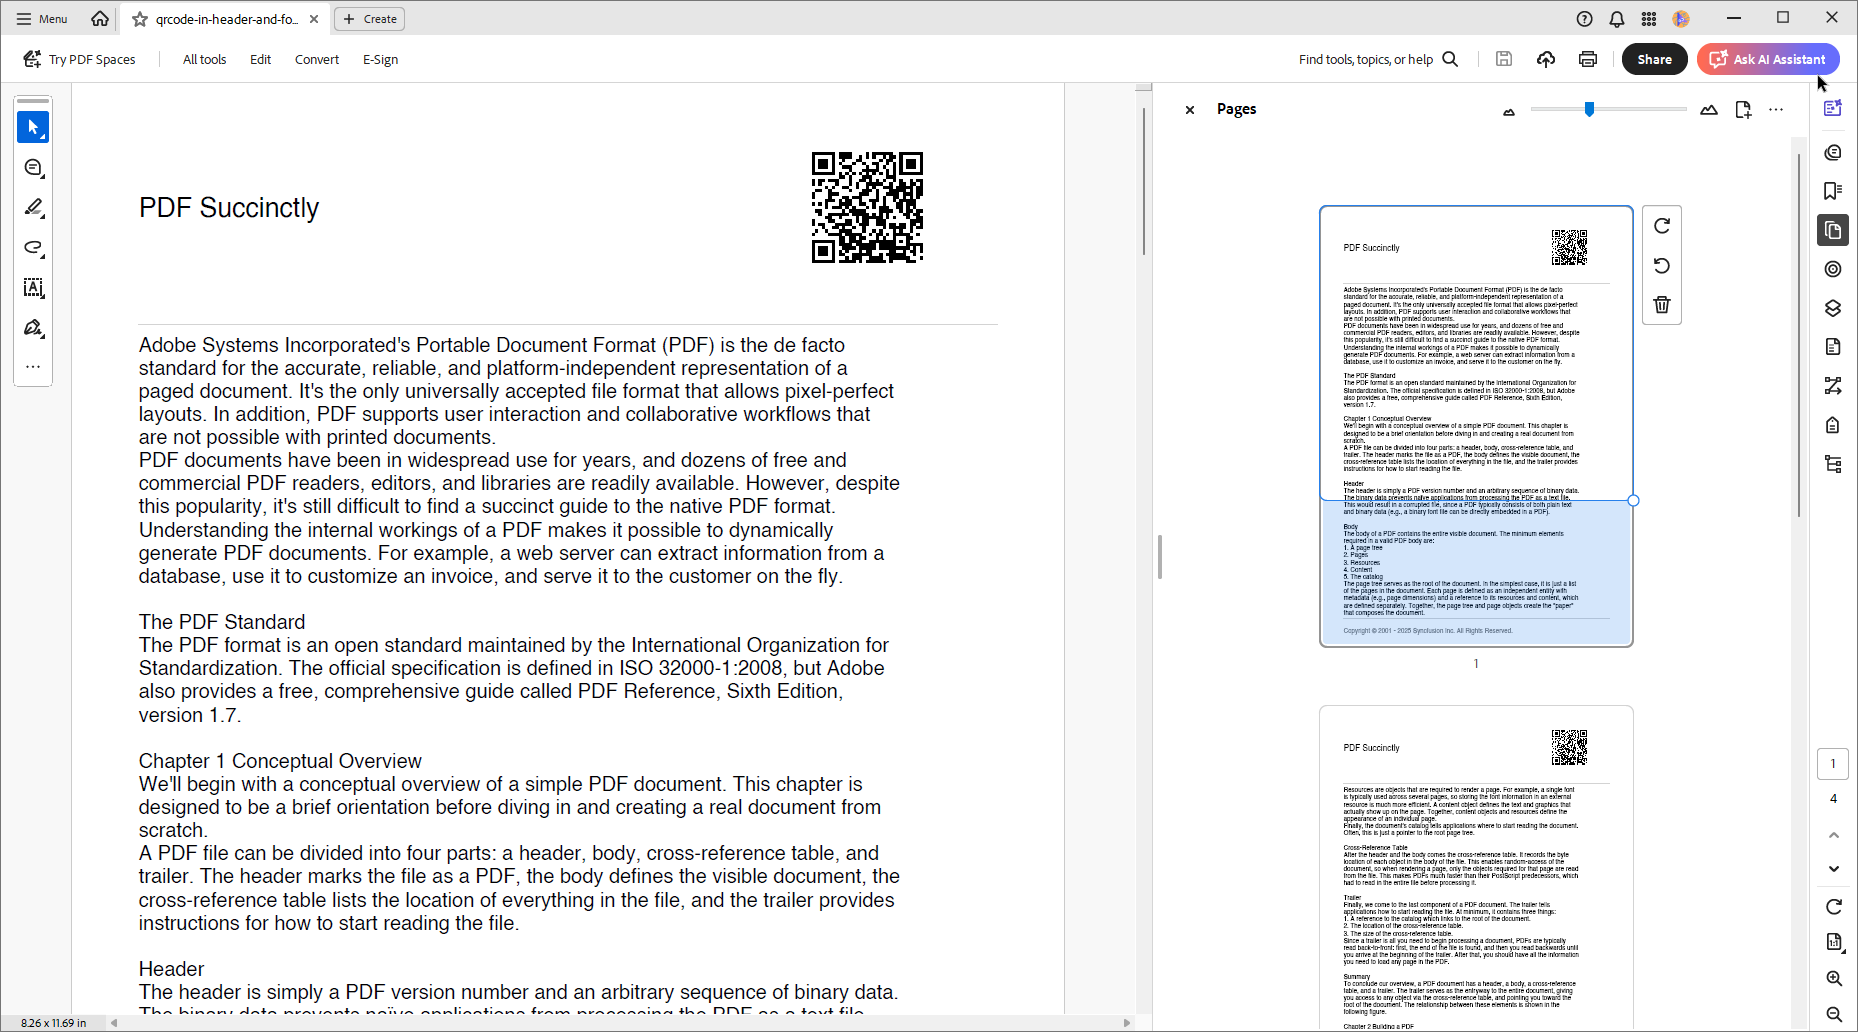Image resolution: width=1858 pixels, height=1032 pixels.
Task: Go to next page chevron
Action: pyautogui.click(x=1833, y=869)
